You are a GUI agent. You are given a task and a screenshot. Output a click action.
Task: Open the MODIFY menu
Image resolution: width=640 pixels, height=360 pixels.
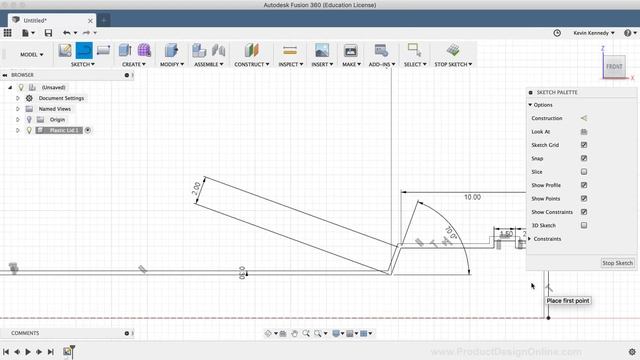click(x=172, y=64)
